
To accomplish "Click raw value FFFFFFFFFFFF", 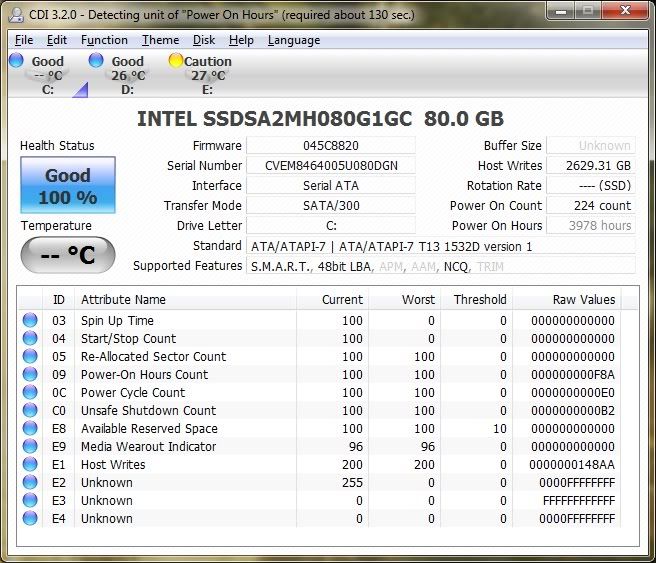I will tap(579, 500).
